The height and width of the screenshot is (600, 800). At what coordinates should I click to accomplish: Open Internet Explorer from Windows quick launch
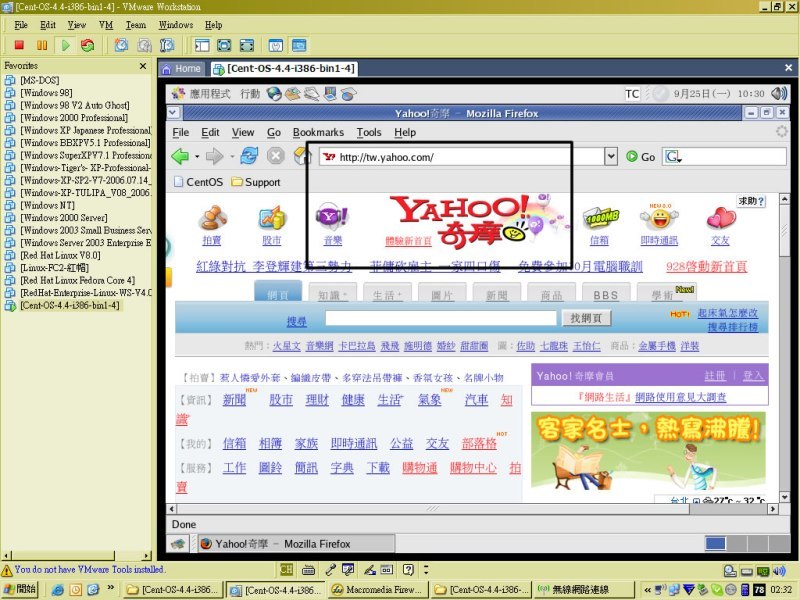(58, 590)
